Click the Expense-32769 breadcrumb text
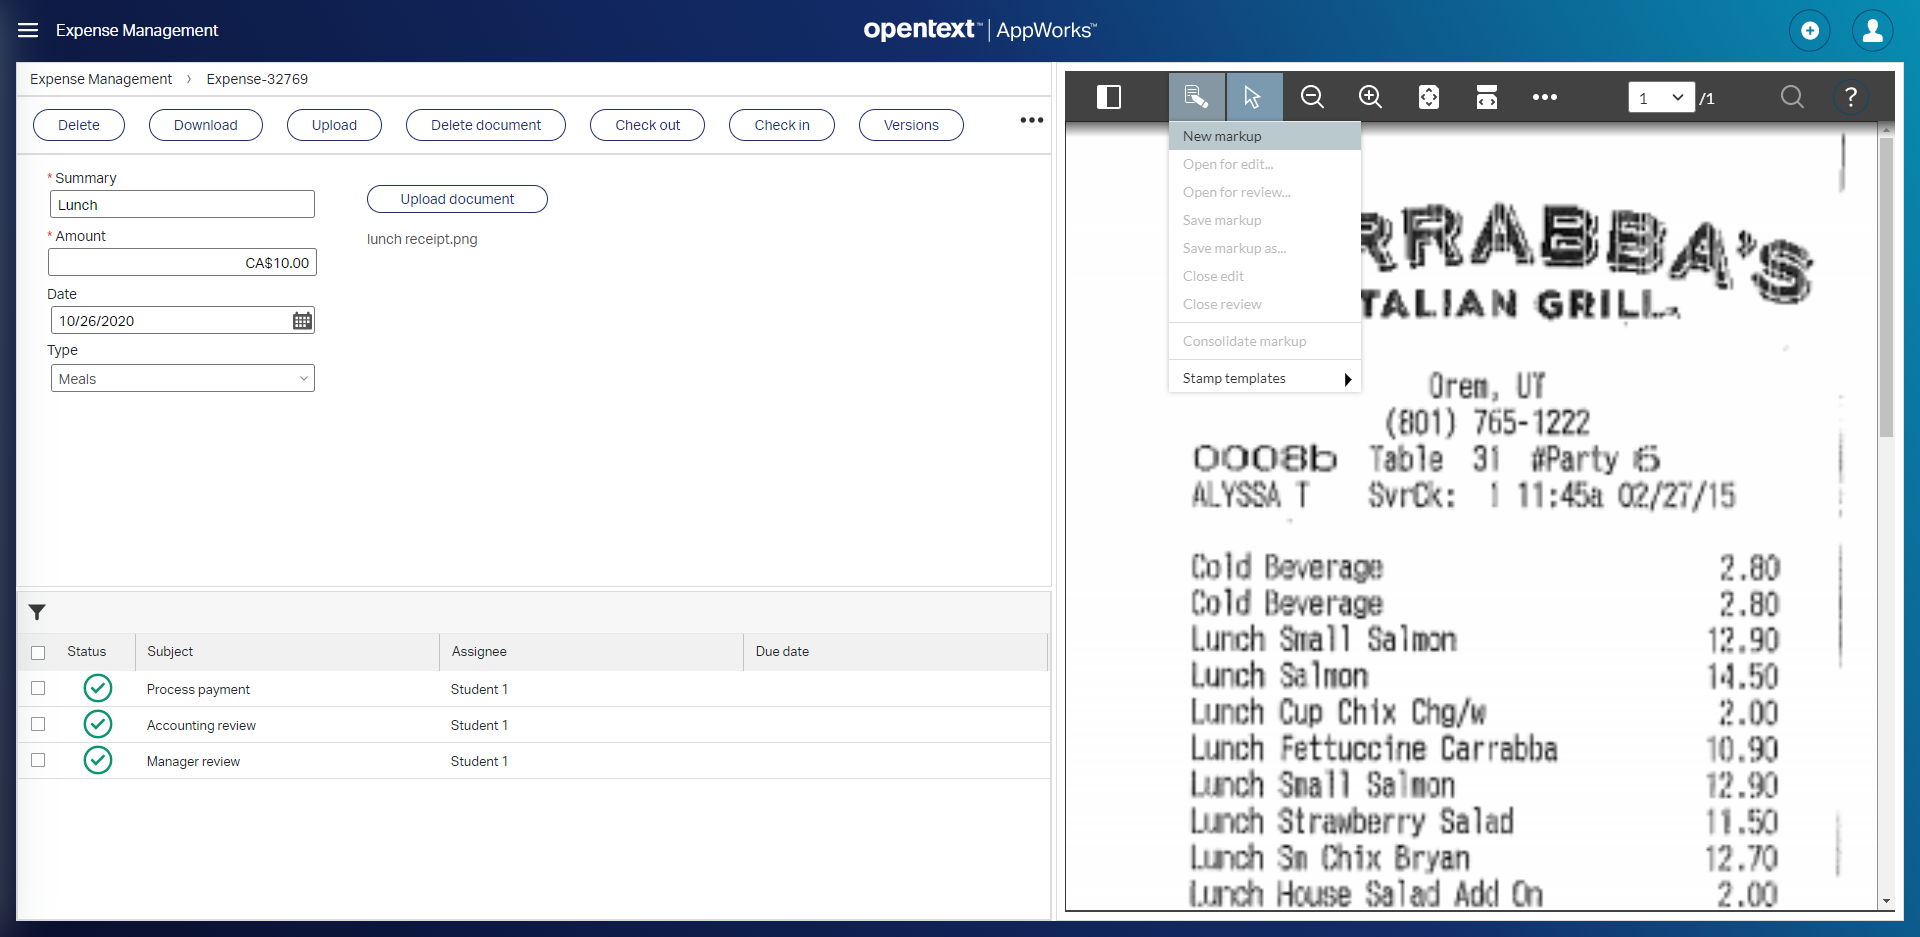This screenshot has width=1920, height=937. 257,79
